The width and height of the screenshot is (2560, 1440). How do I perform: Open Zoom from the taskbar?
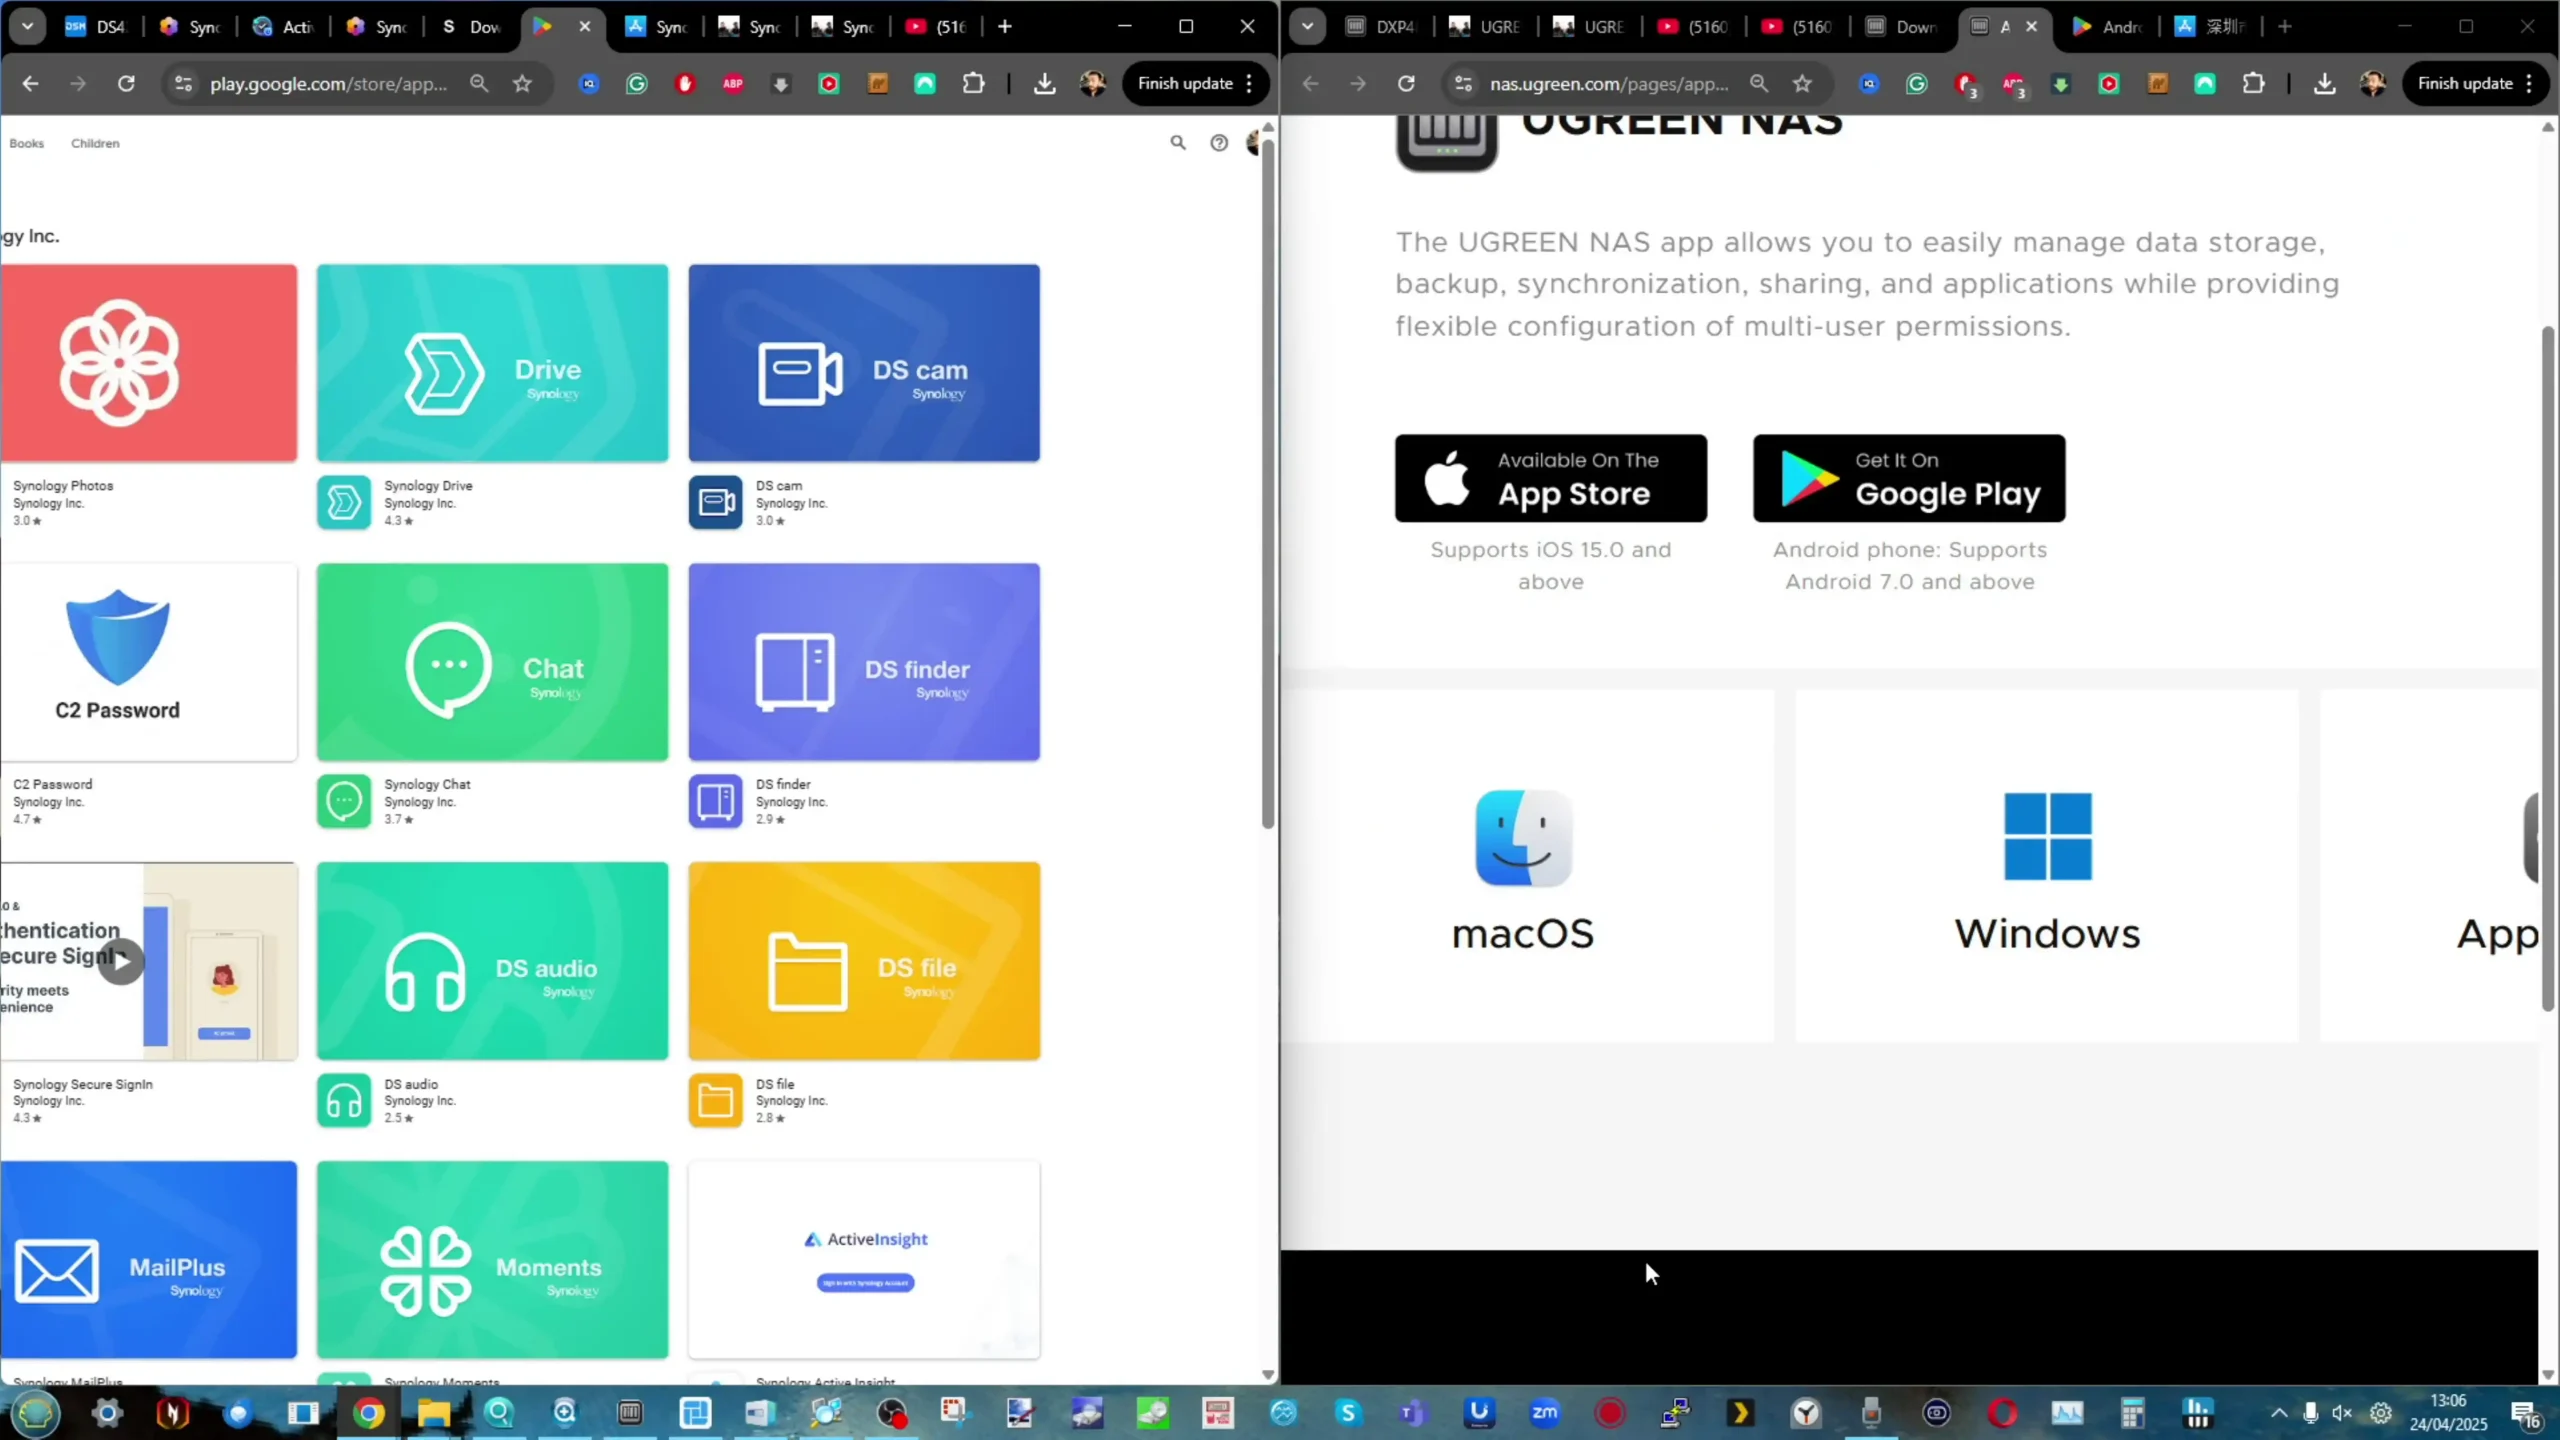point(1545,1413)
